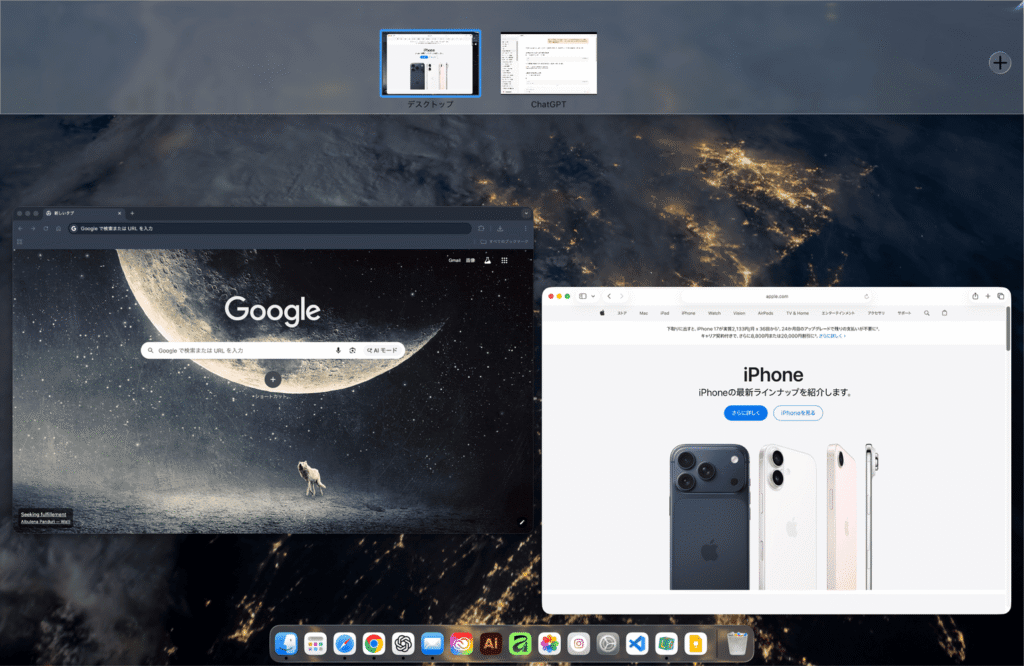Switch to the ChatGPT space thumbnail
1024x666 pixels.
click(x=549, y=63)
